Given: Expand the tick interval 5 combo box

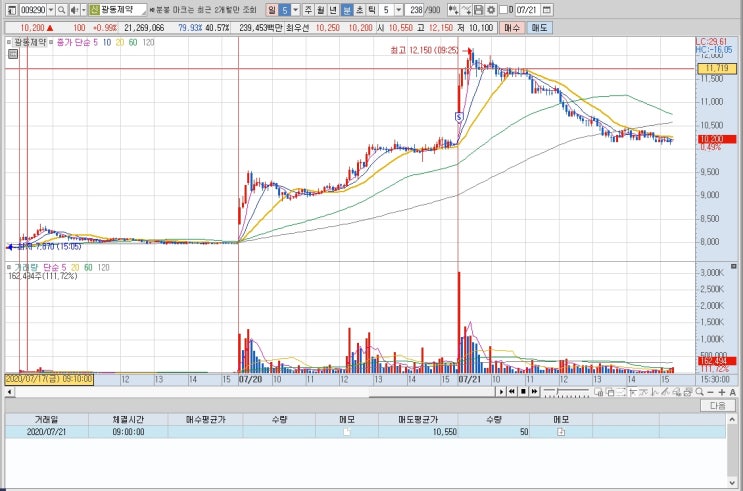Looking at the screenshot, I should 399,9.
